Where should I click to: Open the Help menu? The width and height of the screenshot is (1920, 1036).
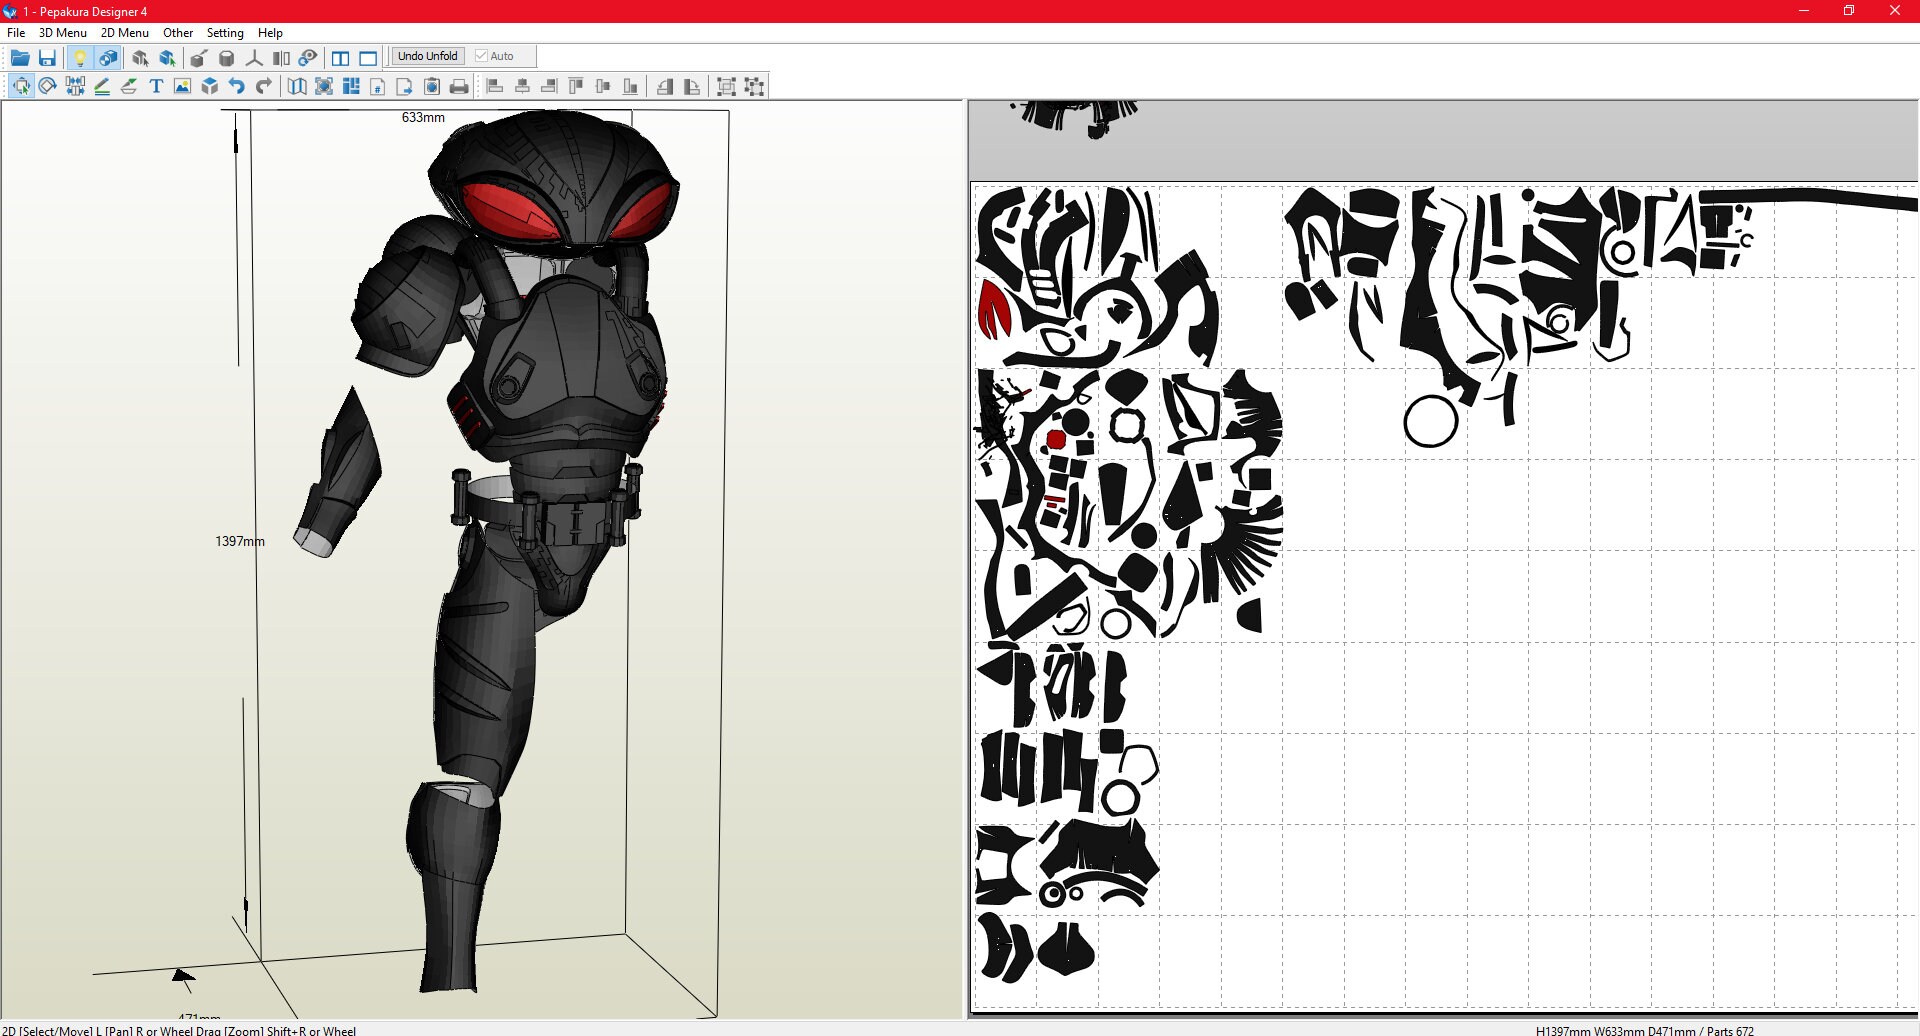click(270, 32)
